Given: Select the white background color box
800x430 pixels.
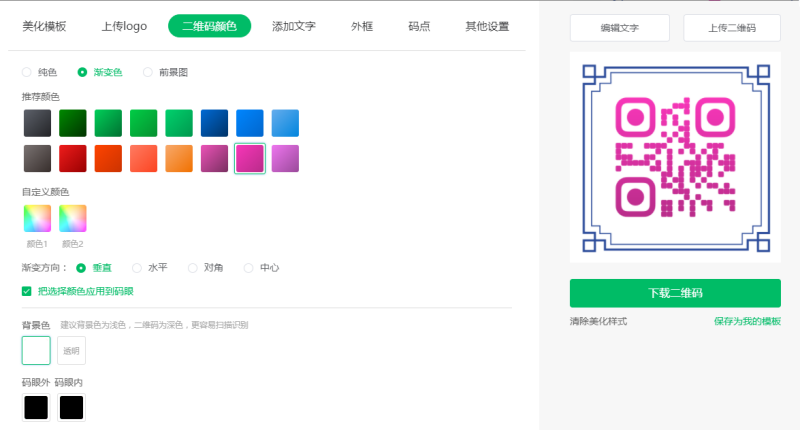Looking at the screenshot, I should (36, 350).
